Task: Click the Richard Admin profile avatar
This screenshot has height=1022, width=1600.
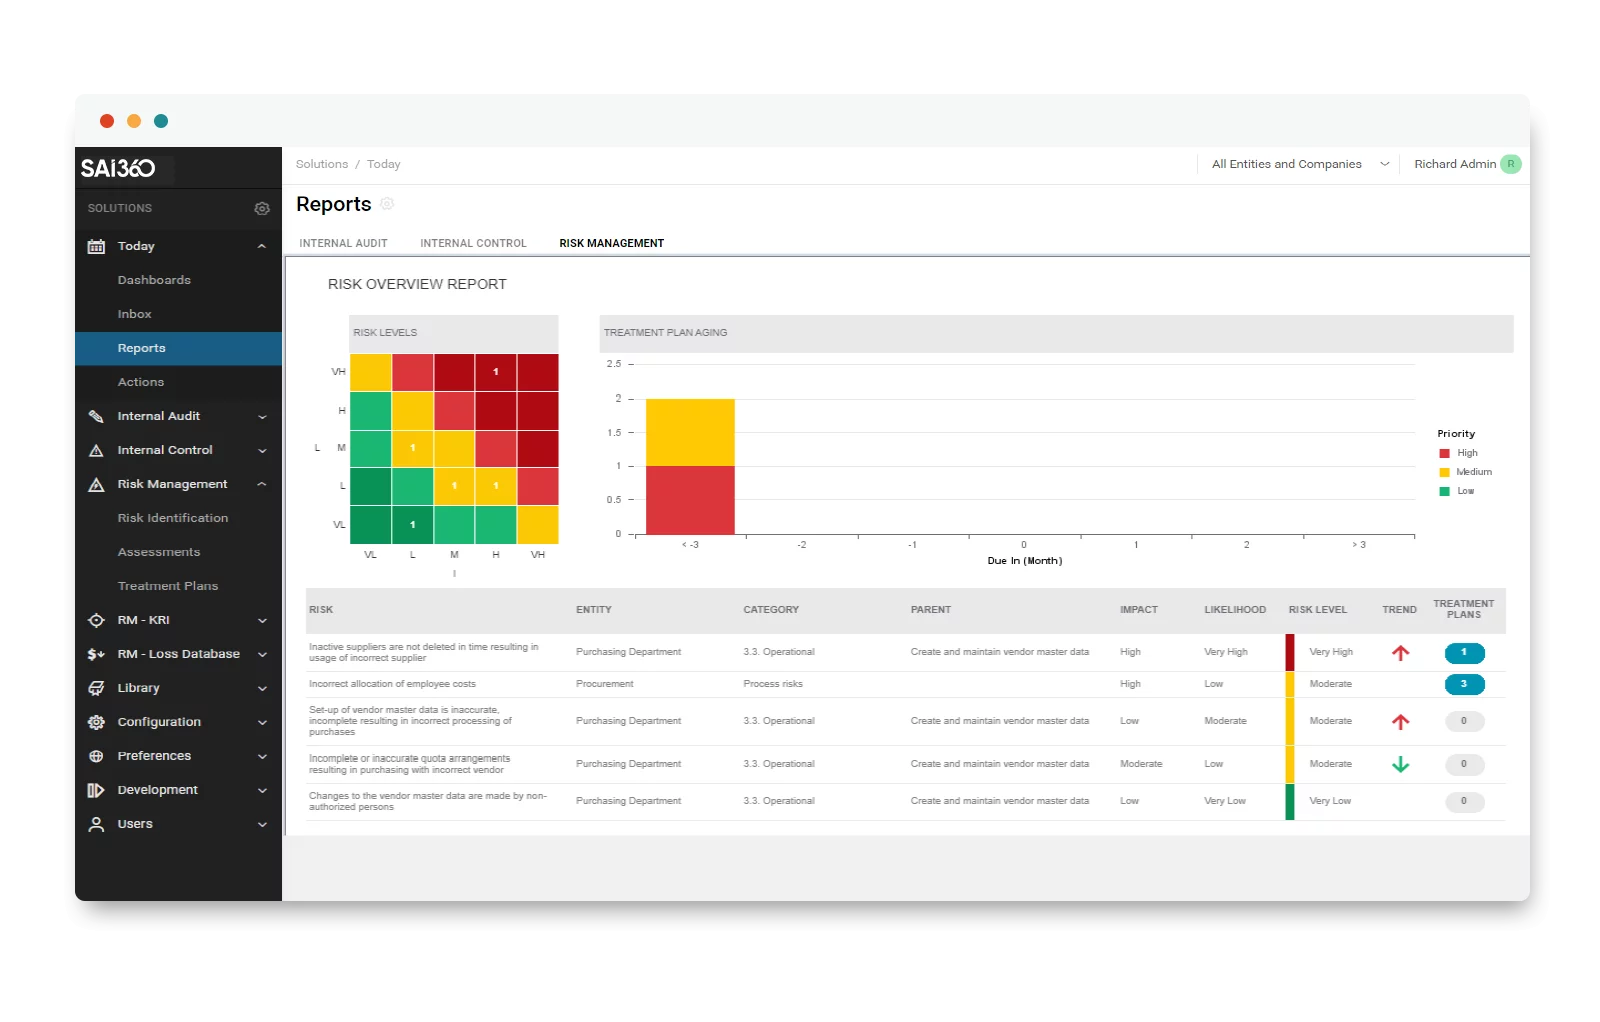Action: click(1511, 163)
